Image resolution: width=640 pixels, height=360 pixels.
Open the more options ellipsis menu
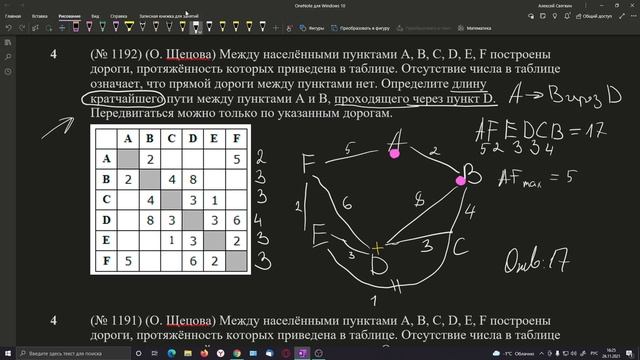(633, 16)
